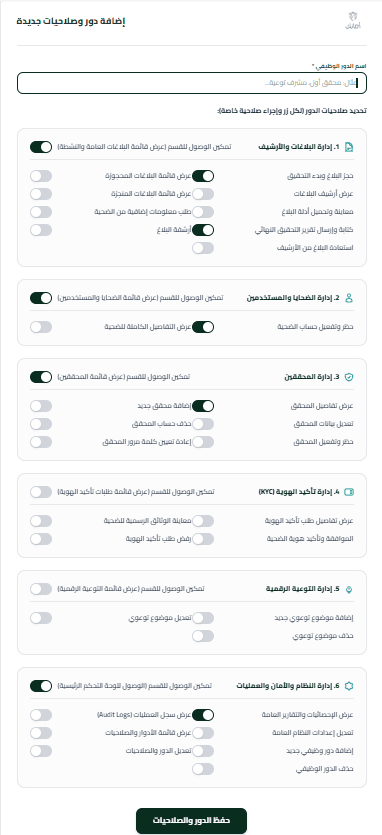This screenshot has width=382, height=835.
Task: Click the حفظ الدور والصلاحيات save button
Action: coord(191,821)
